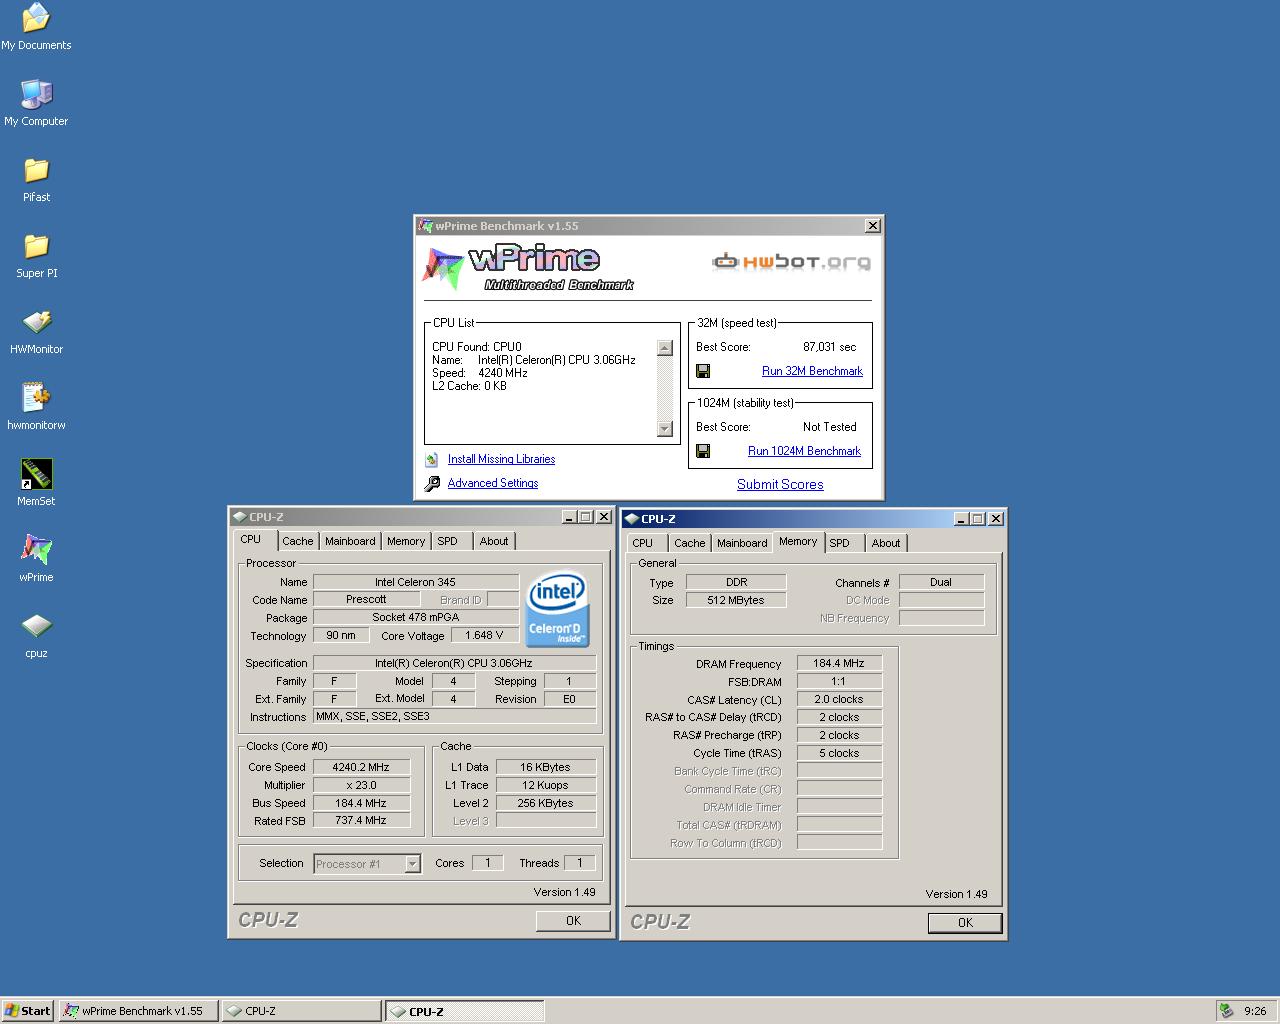Click the Install Missing Libraries icon
Screen dimensions: 1280x1024
[431, 460]
